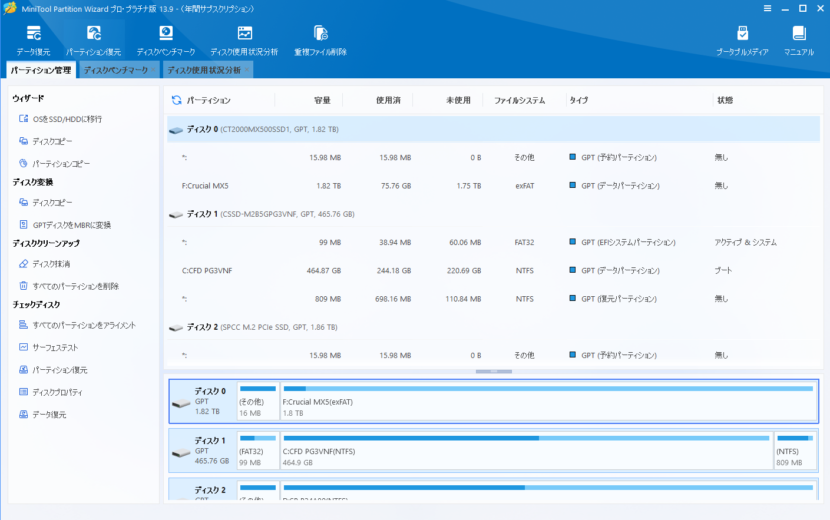830x520 pixels.
Task: Open 重複ファイル削除 toolbar tool
Action: click(x=320, y=41)
